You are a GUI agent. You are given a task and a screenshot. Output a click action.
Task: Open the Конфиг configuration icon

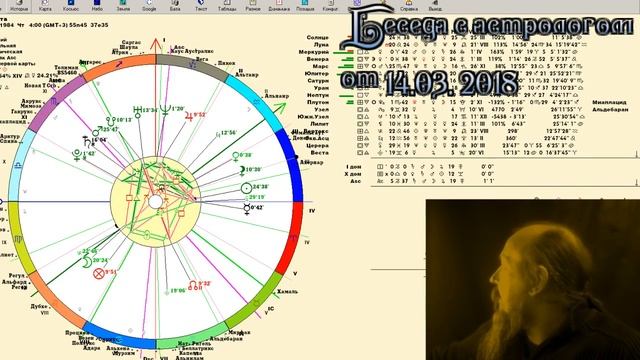(x=330, y=5)
